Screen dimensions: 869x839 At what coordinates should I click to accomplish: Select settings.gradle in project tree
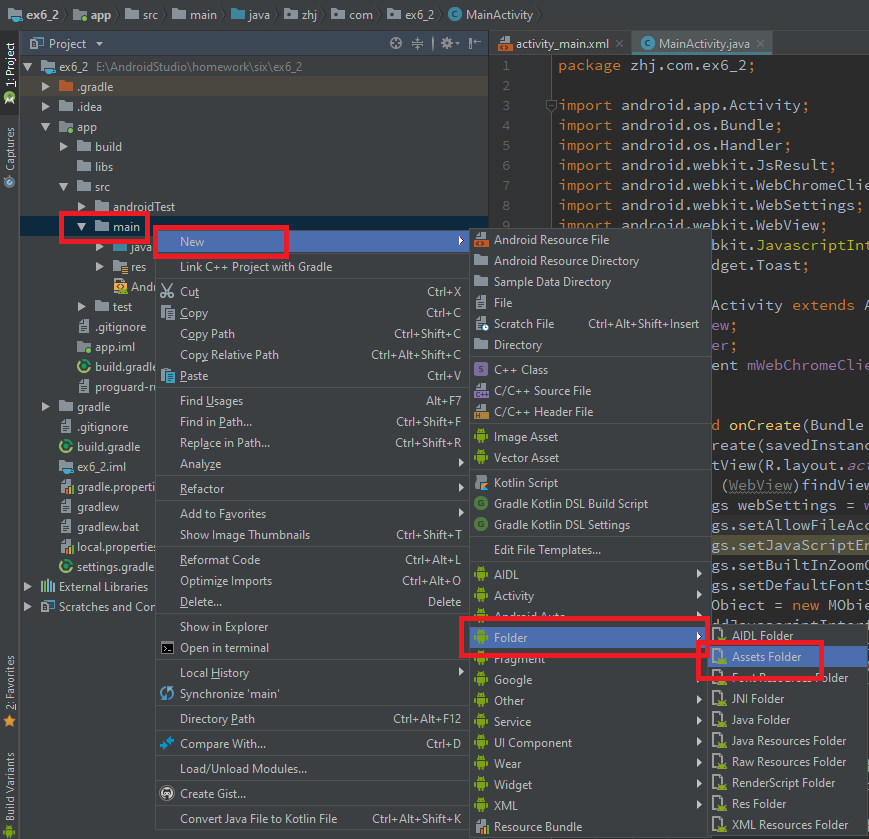(106, 567)
